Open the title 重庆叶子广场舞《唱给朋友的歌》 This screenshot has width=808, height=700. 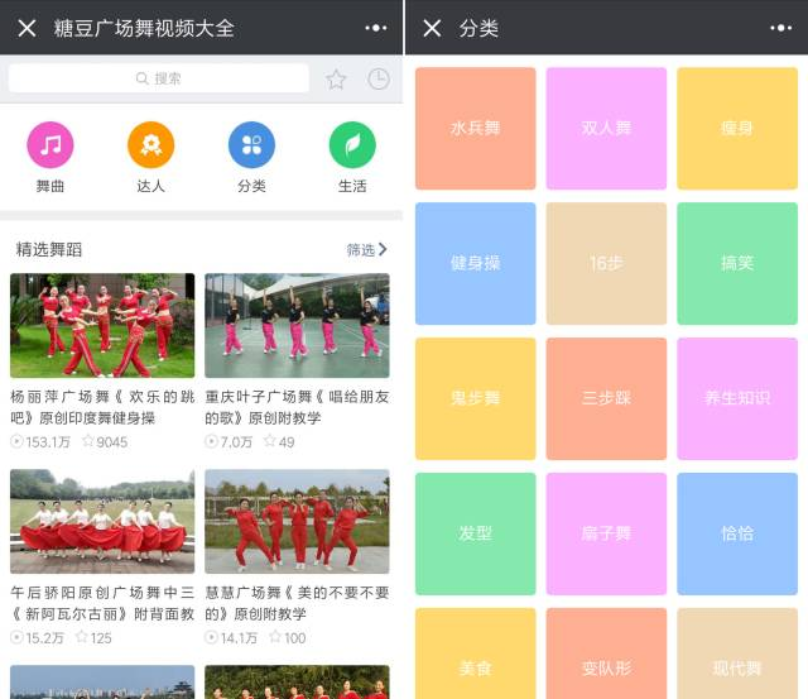[297, 407]
